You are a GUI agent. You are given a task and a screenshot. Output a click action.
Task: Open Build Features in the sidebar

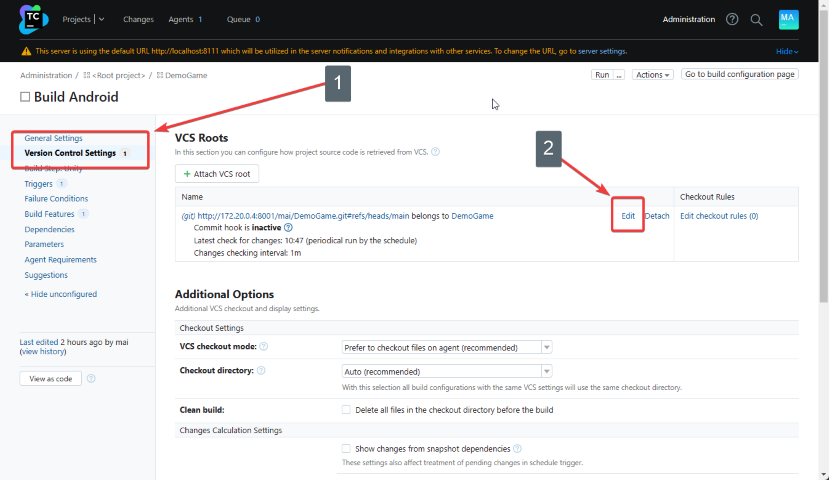click(50, 214)
